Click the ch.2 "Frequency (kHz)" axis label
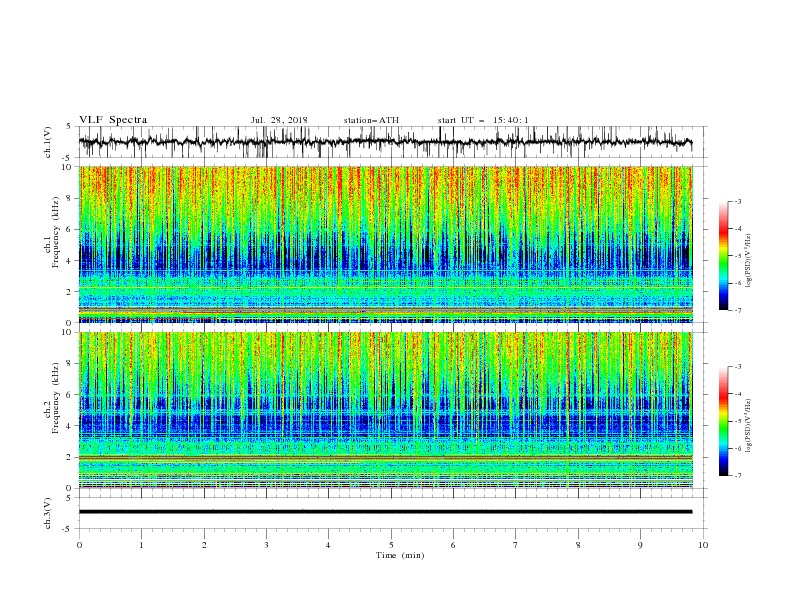The image size is (792, 612). (x=55, y=398)
